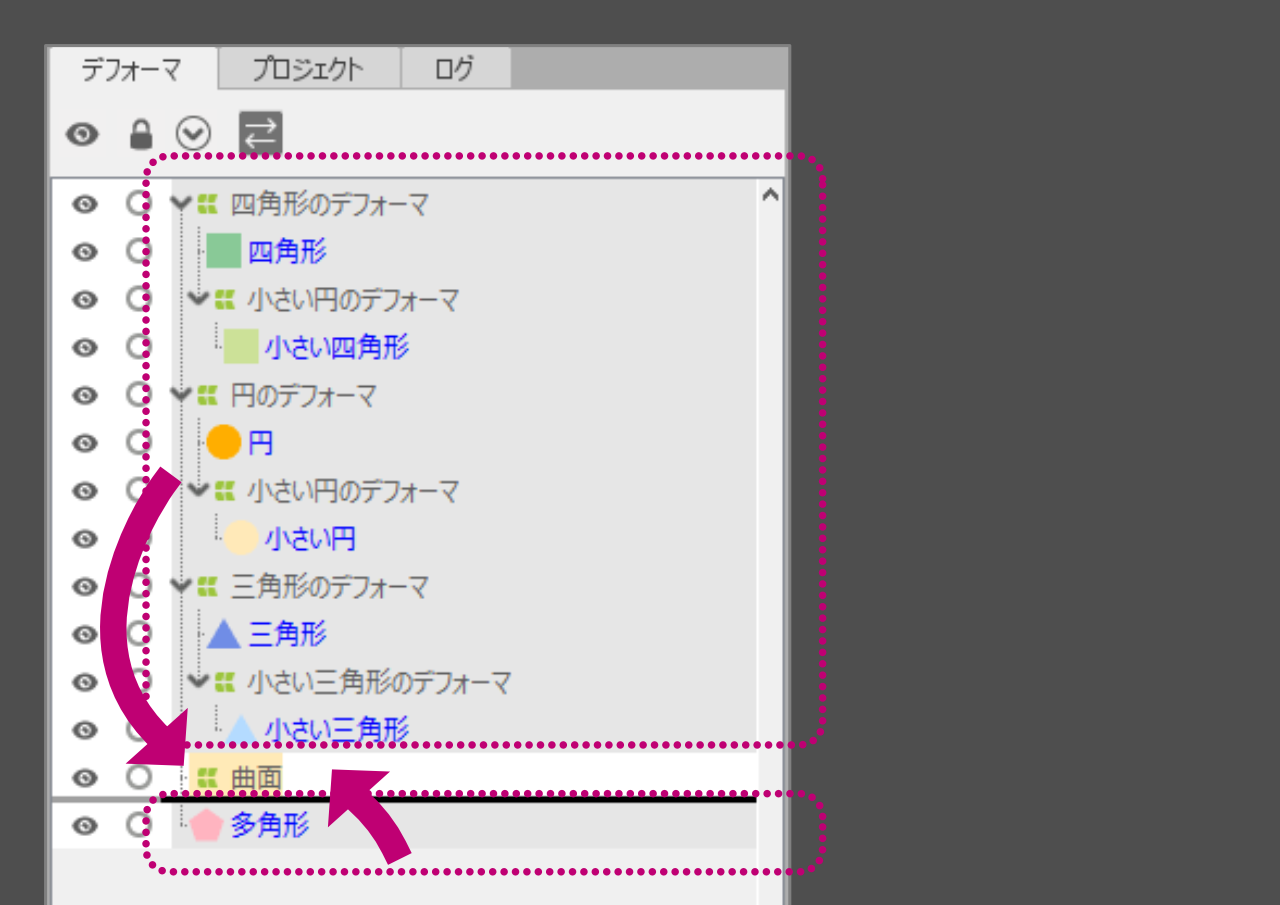This screenshot has width=1280, height=905.
Task: Click the pale 小さい円 thumbnail icon
Action: pyautogui.click(x=241, y=538)
